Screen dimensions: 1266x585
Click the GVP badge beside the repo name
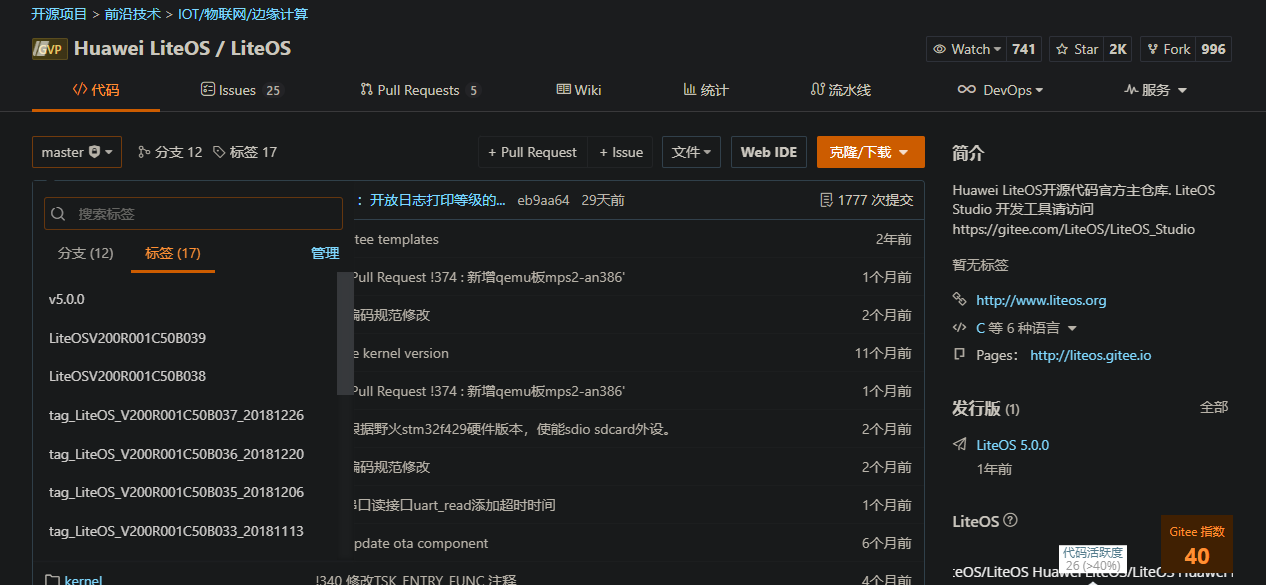pos(49,48)
